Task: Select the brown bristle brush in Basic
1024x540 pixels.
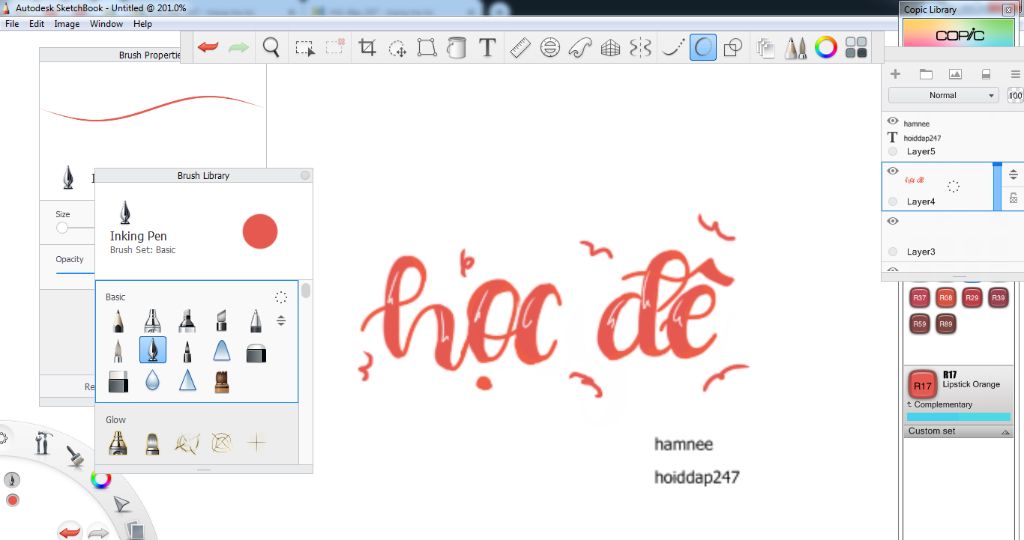Action: (x=222, y=381)
